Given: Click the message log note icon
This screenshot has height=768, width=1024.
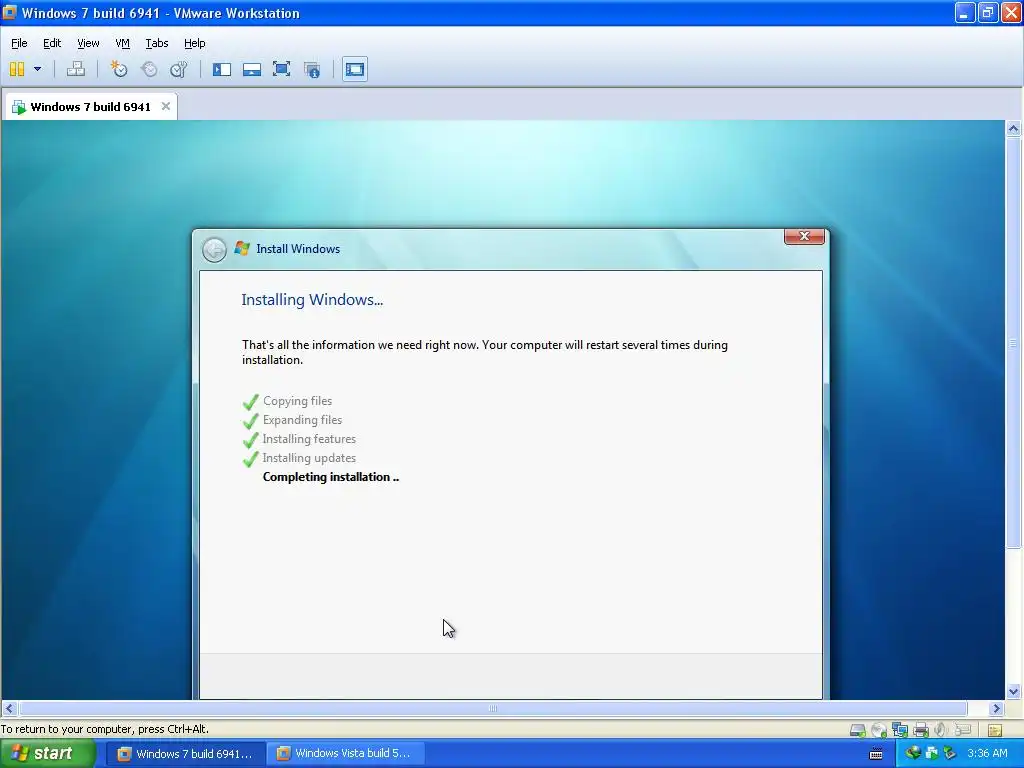Looking at the screenshot, I should pyautogui.click(x=995, y=730).
